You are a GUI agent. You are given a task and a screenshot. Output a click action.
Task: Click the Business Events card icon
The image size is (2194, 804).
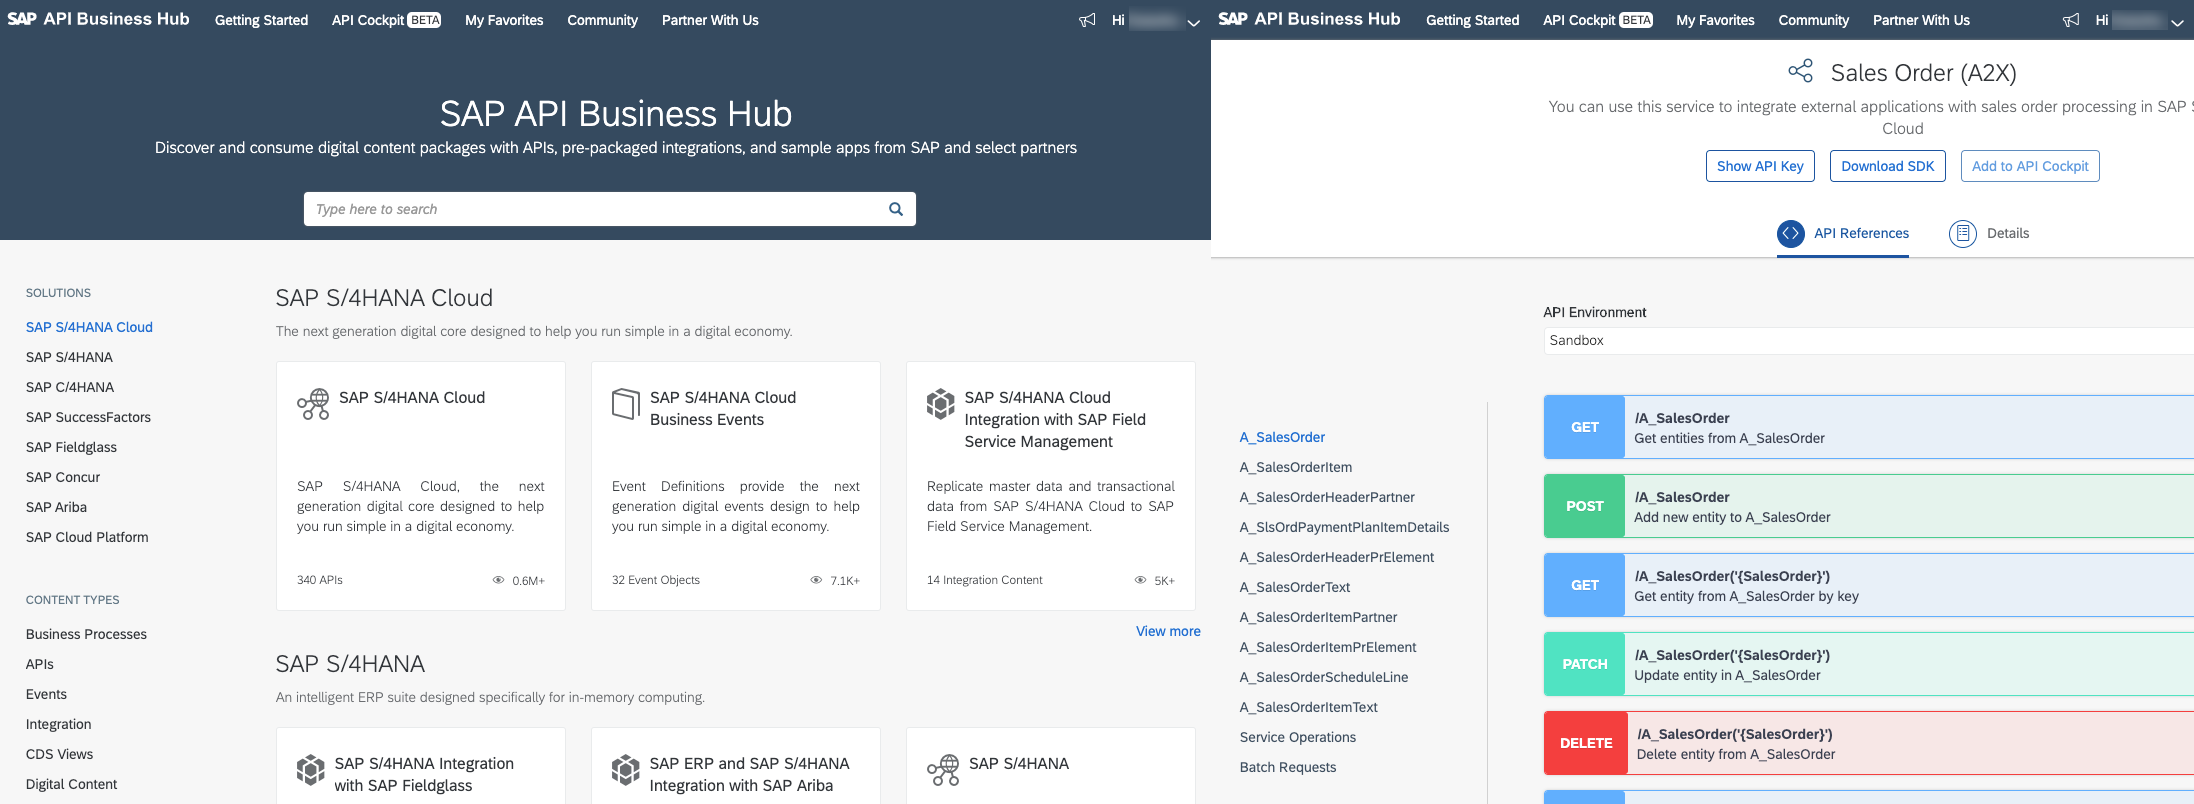(x=626, y=404)
